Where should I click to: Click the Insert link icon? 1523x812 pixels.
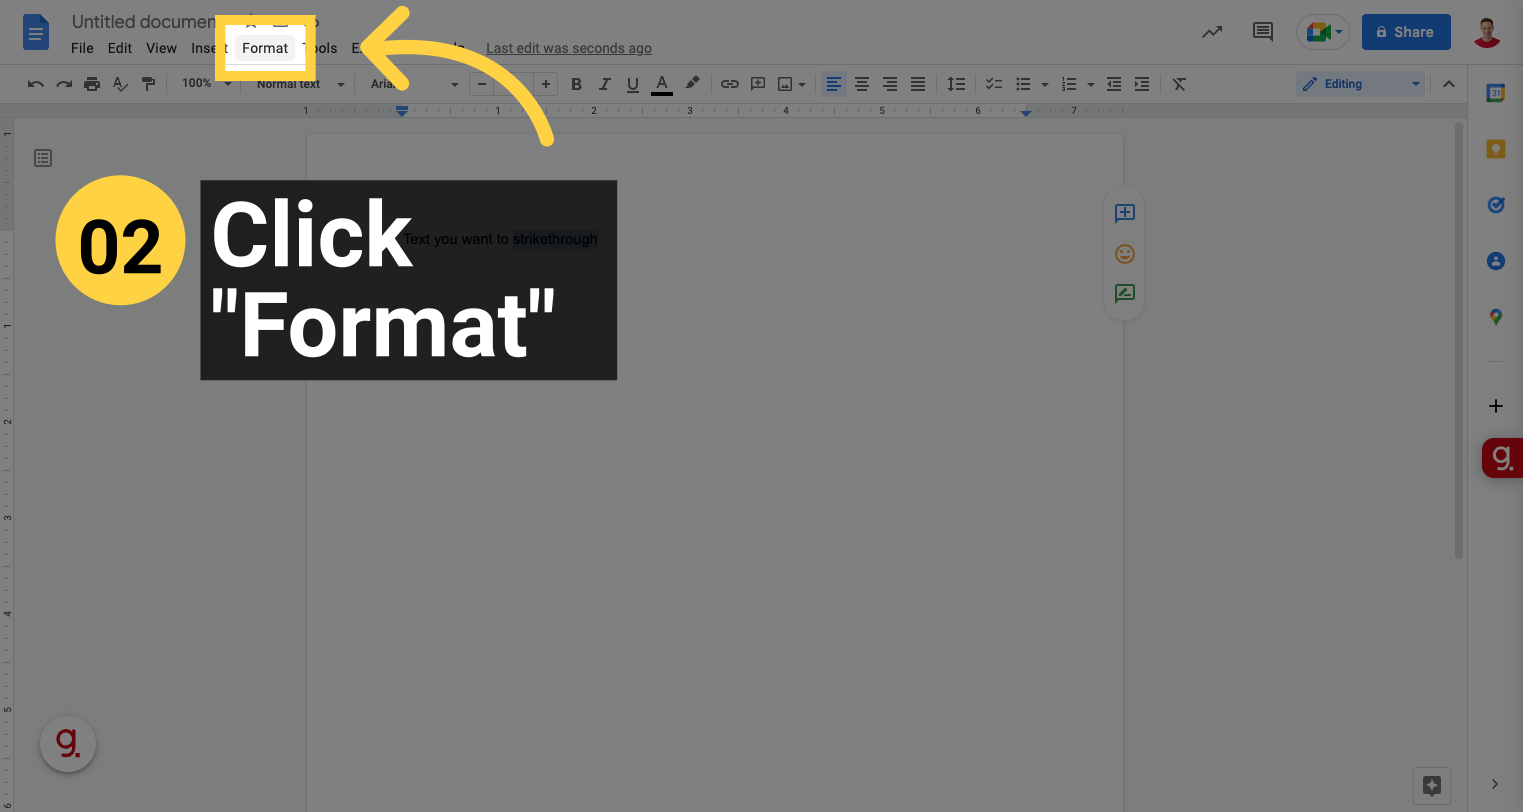tap(730, 84)
